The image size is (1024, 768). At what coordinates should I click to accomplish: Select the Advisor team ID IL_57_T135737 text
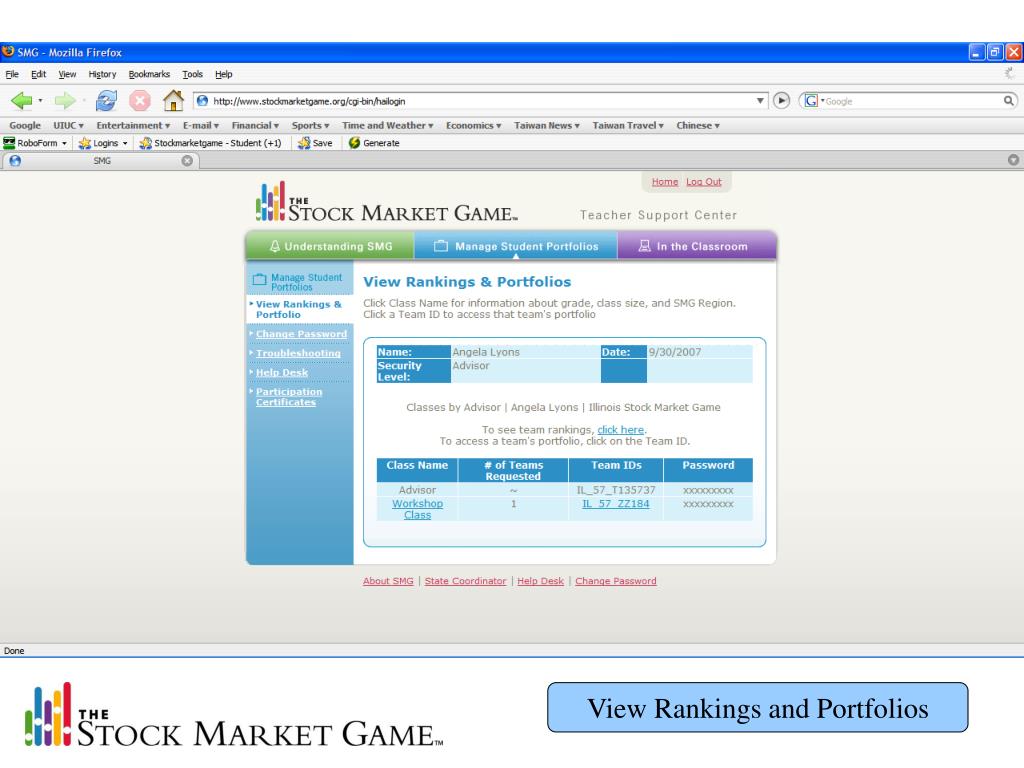[616, 490]
